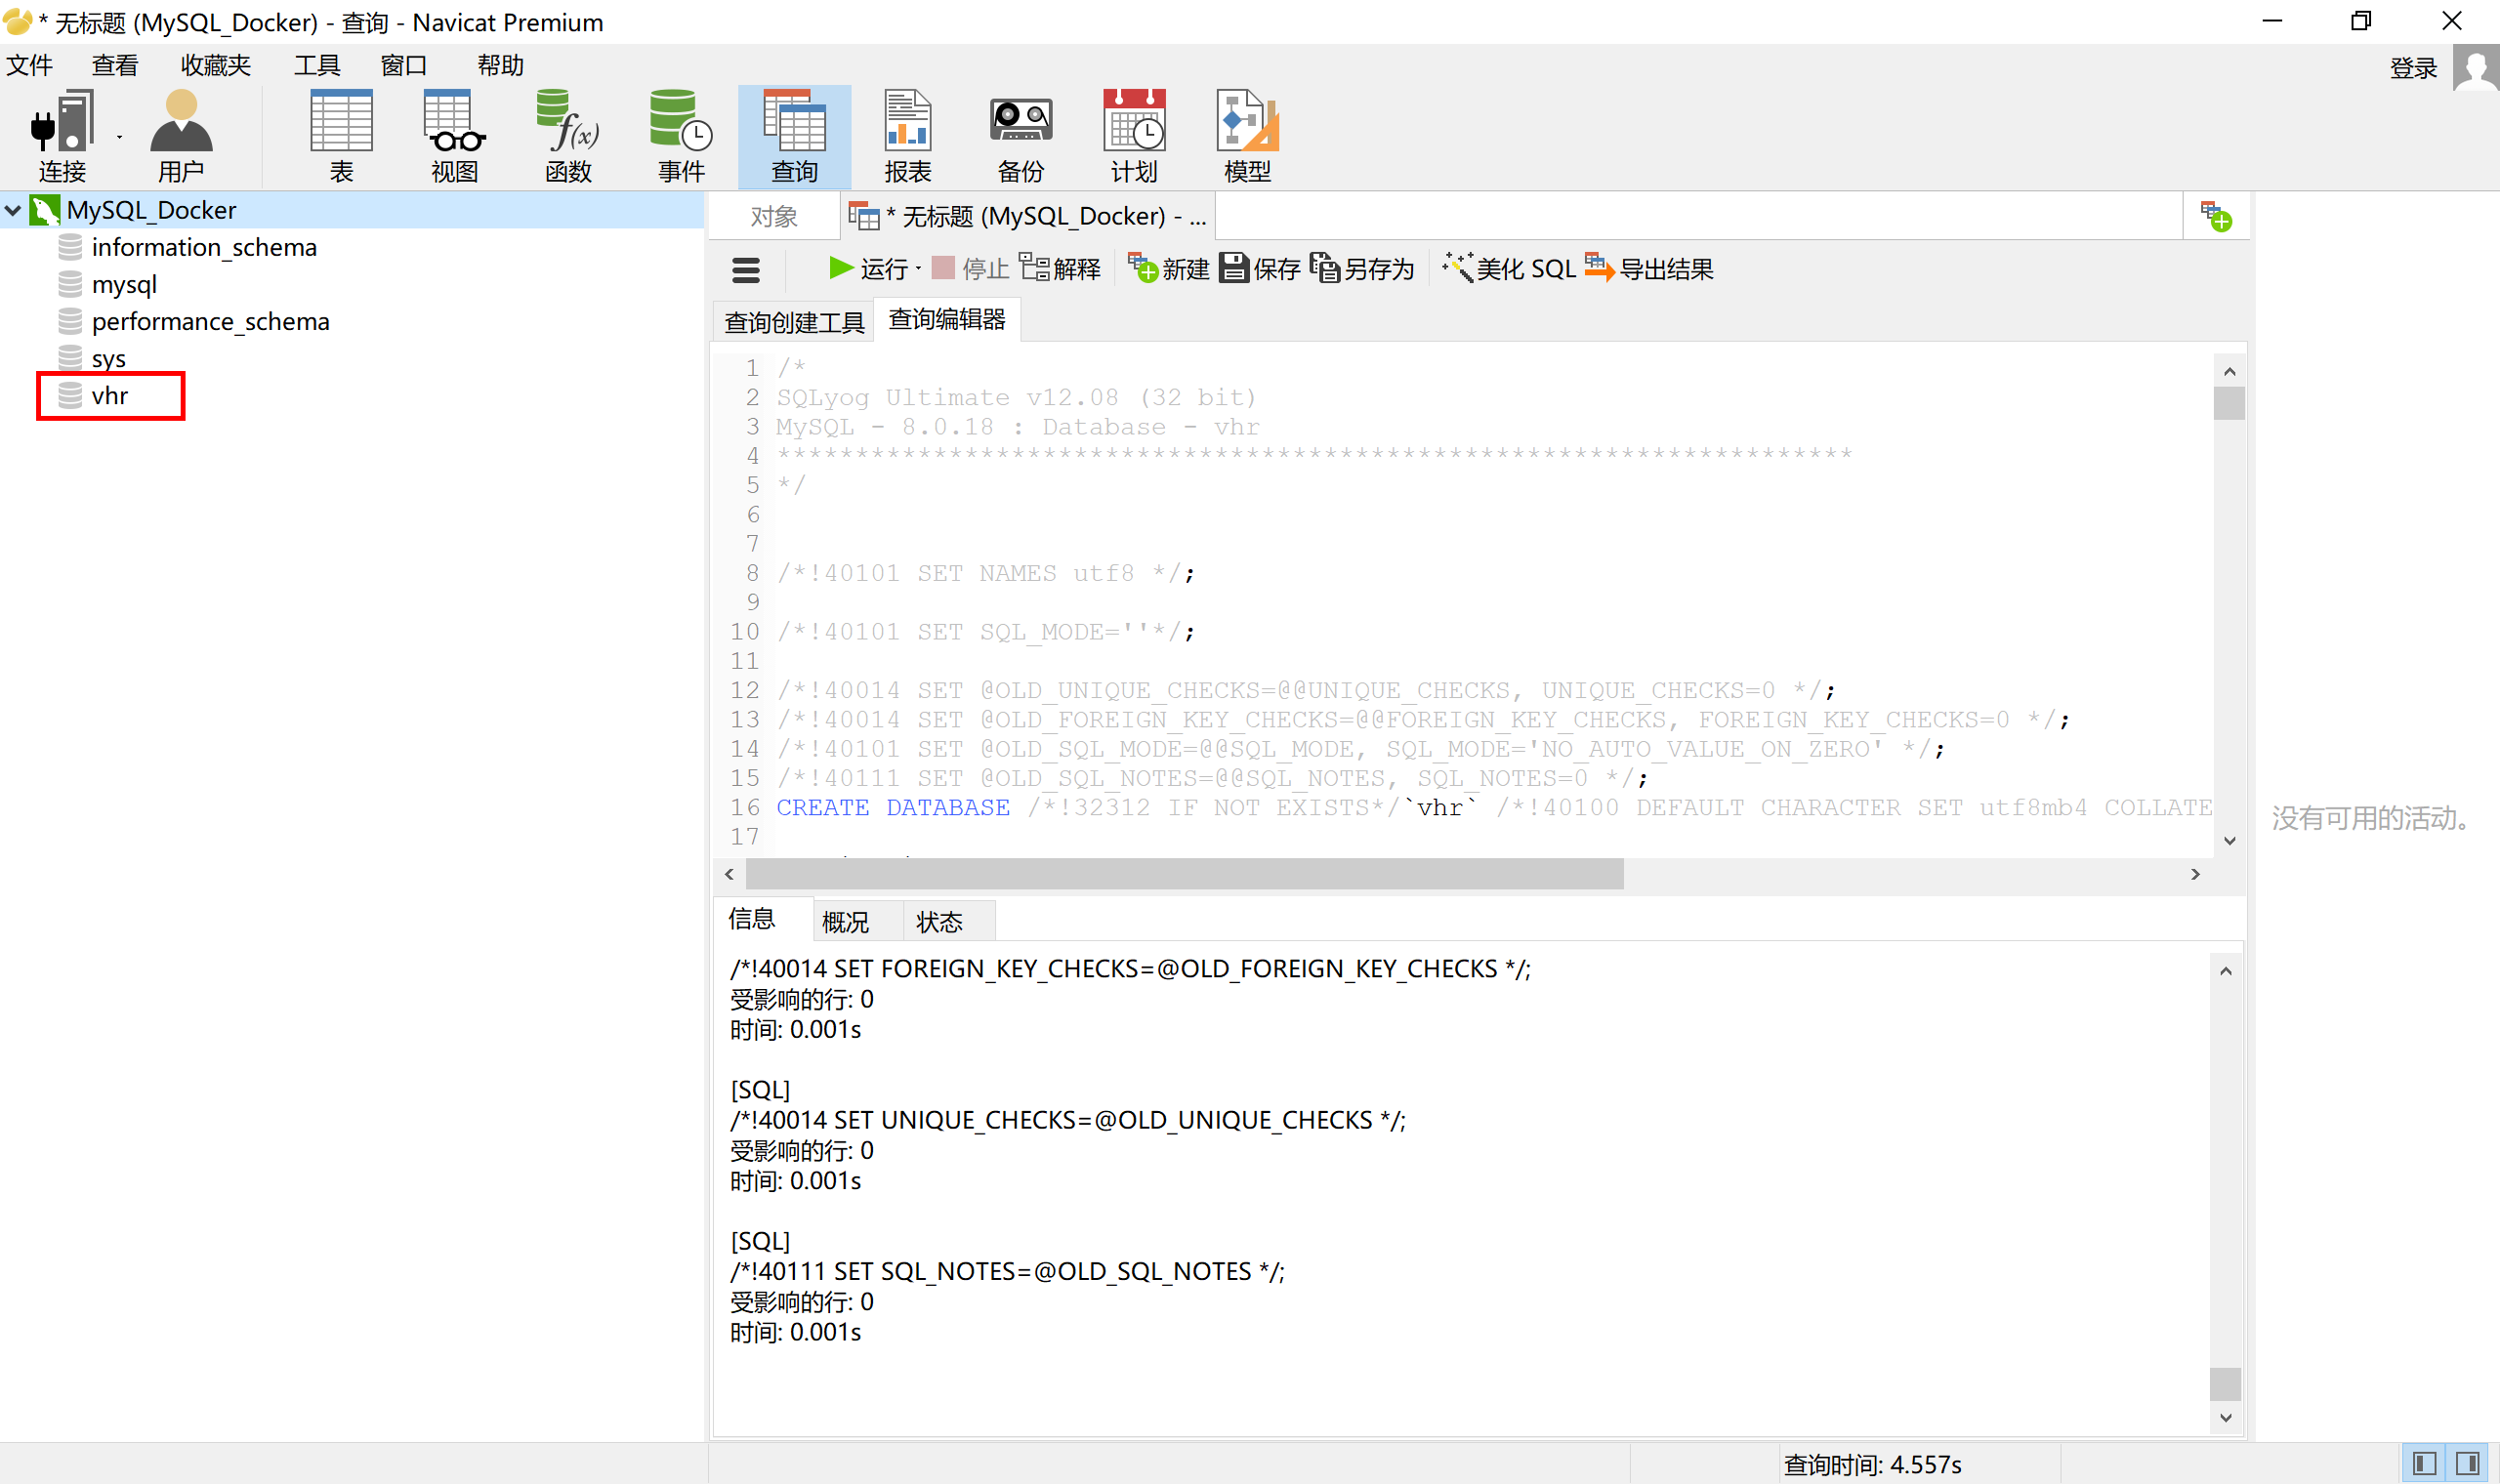2500x1484 pixels.
Task: Switch to 查询创建工具 tab
Action: [794, 322]
